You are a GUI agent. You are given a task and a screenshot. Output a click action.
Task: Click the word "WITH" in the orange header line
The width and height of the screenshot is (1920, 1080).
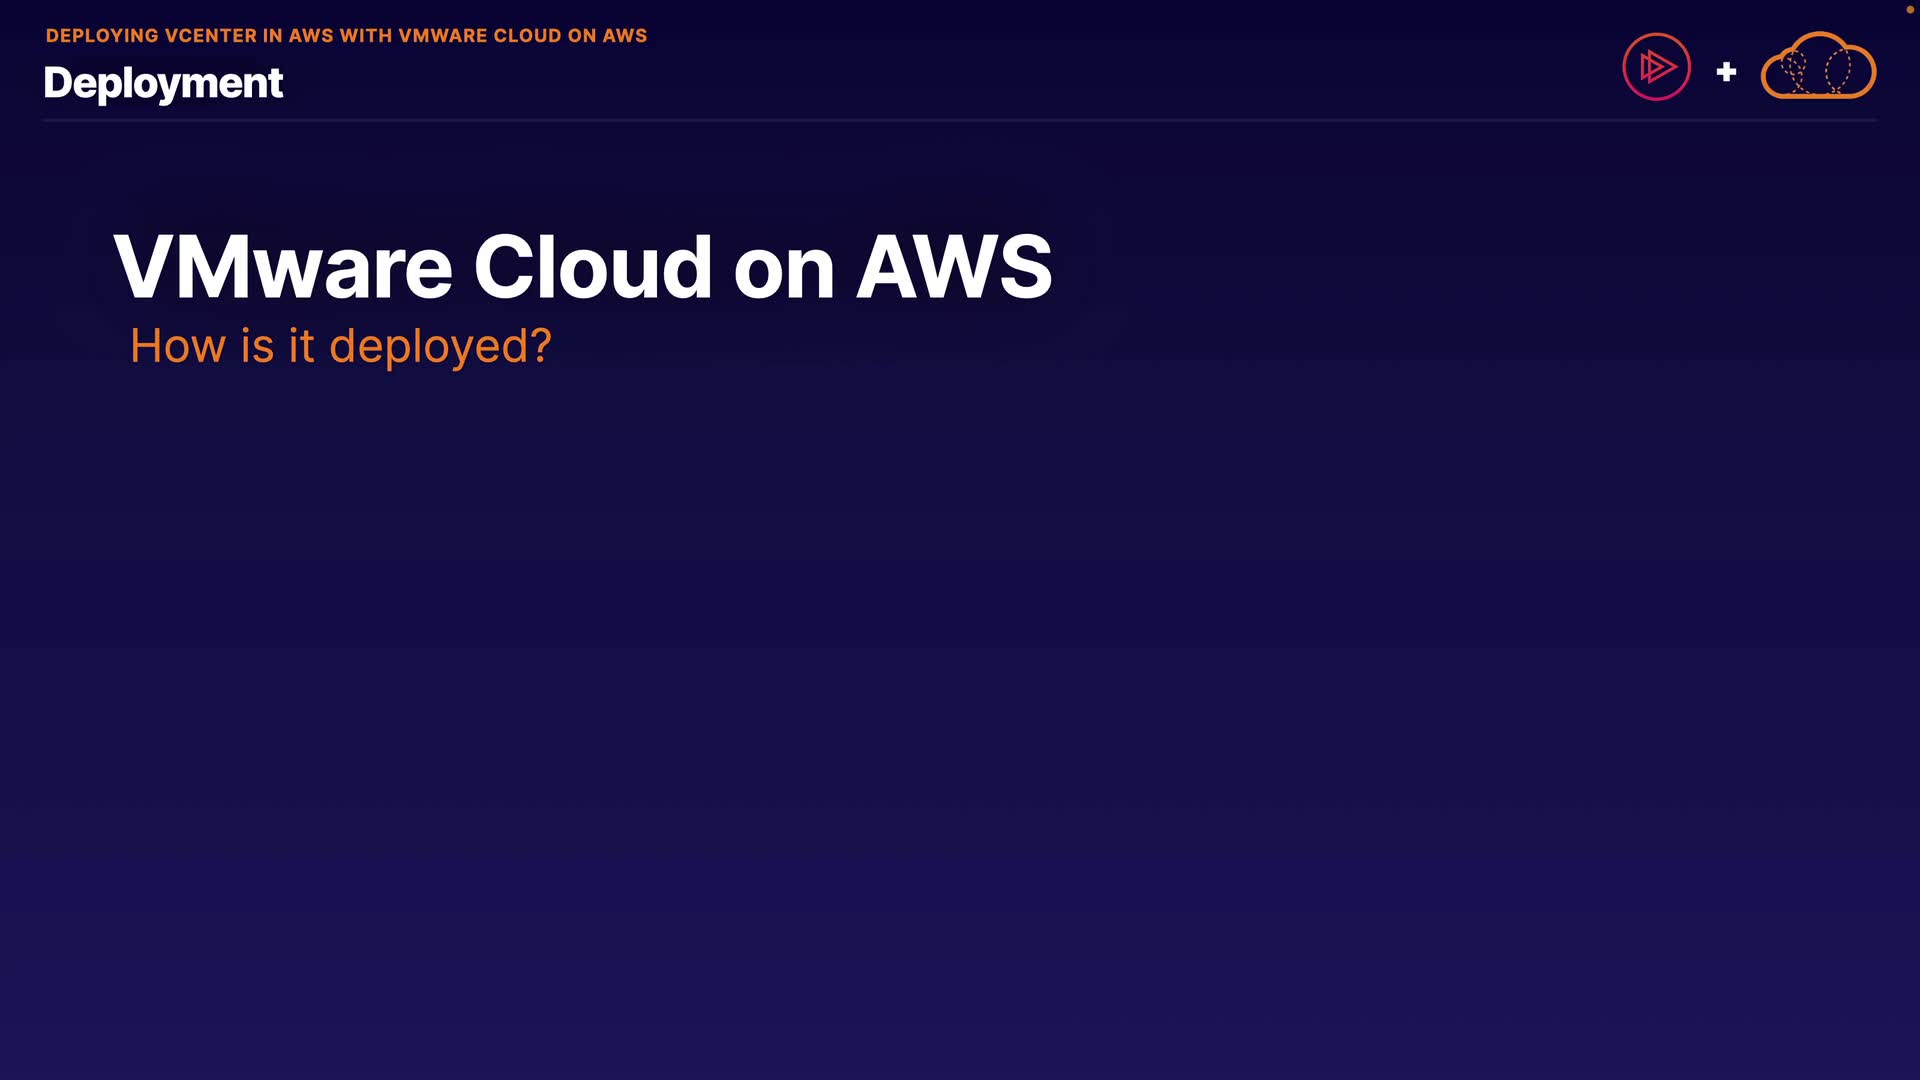(x=366, y=36)
